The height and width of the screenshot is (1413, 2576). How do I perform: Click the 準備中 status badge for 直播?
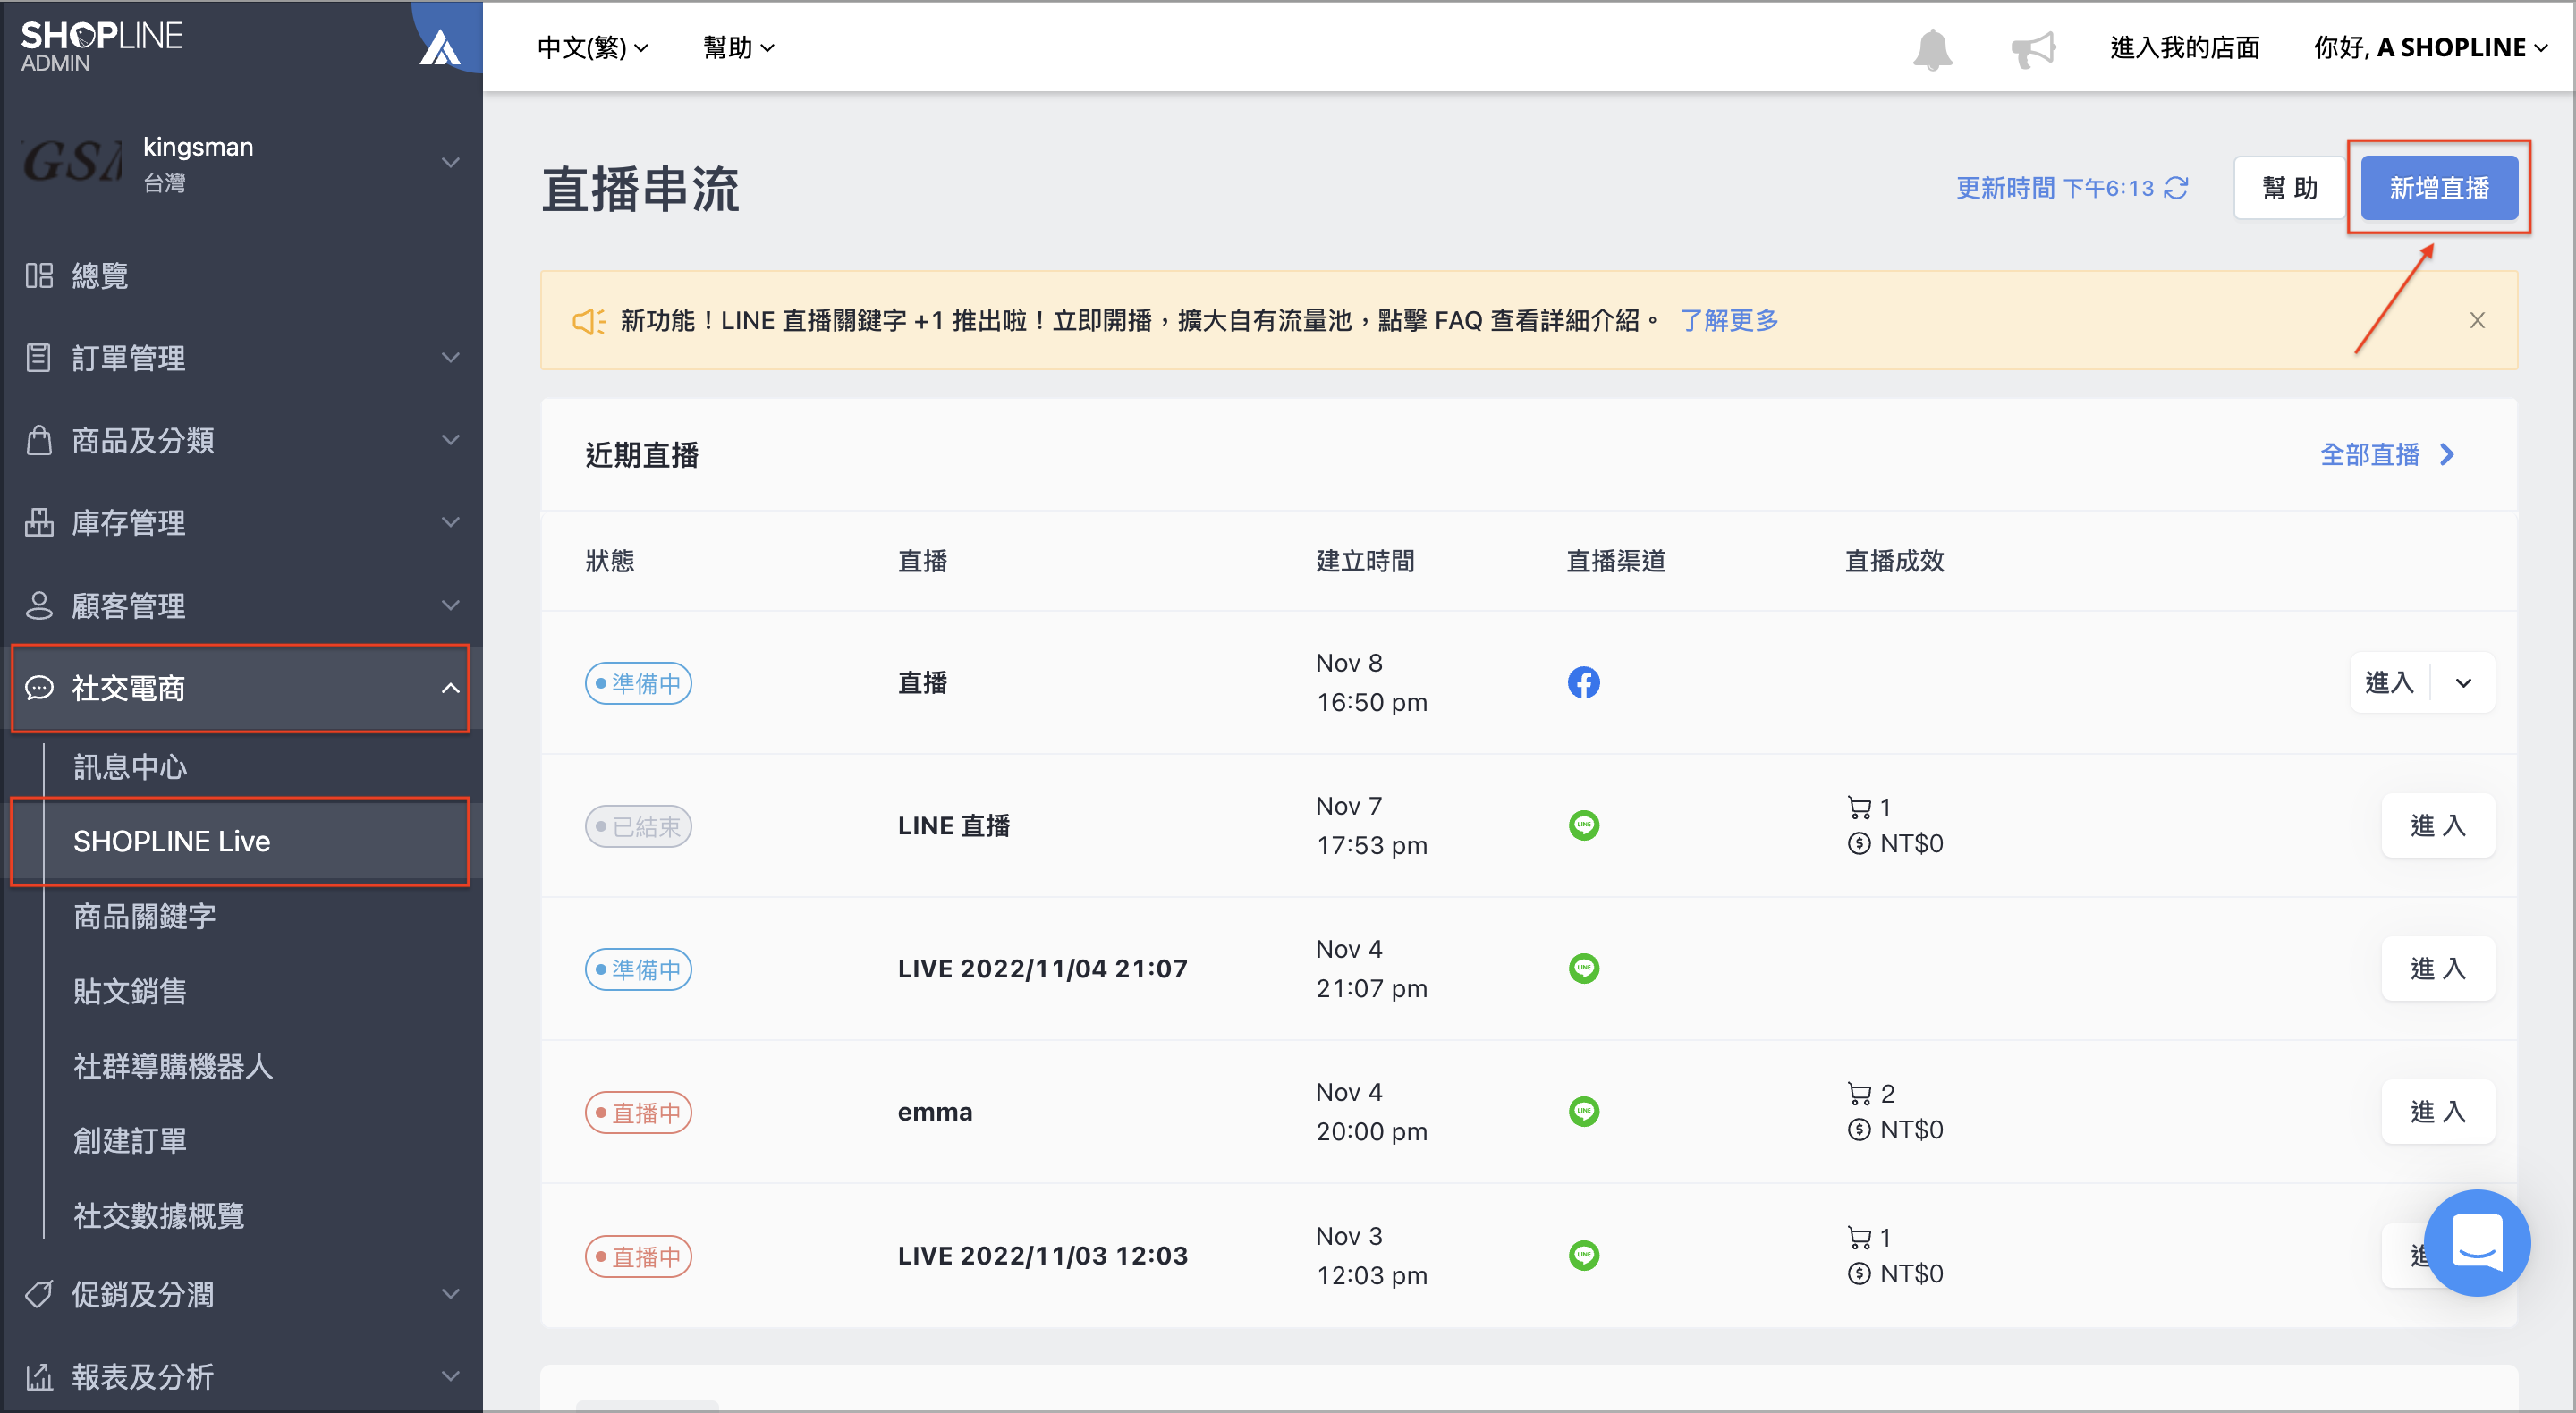(x=638, y=683)
